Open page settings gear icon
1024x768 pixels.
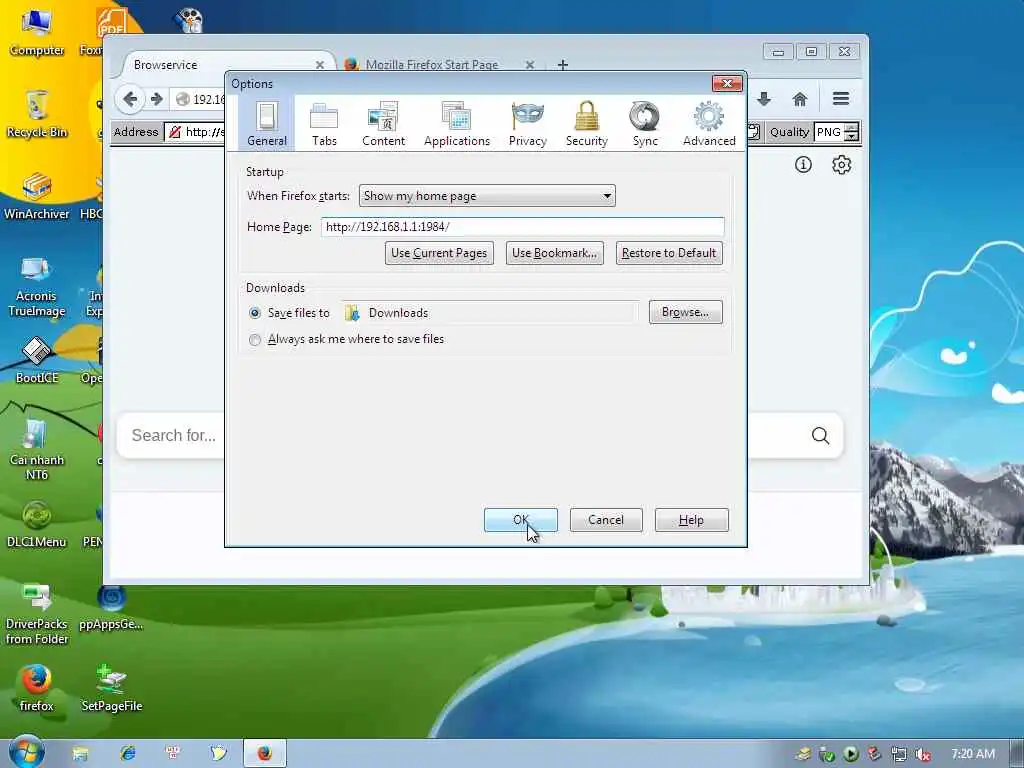(x=842, y=165)
